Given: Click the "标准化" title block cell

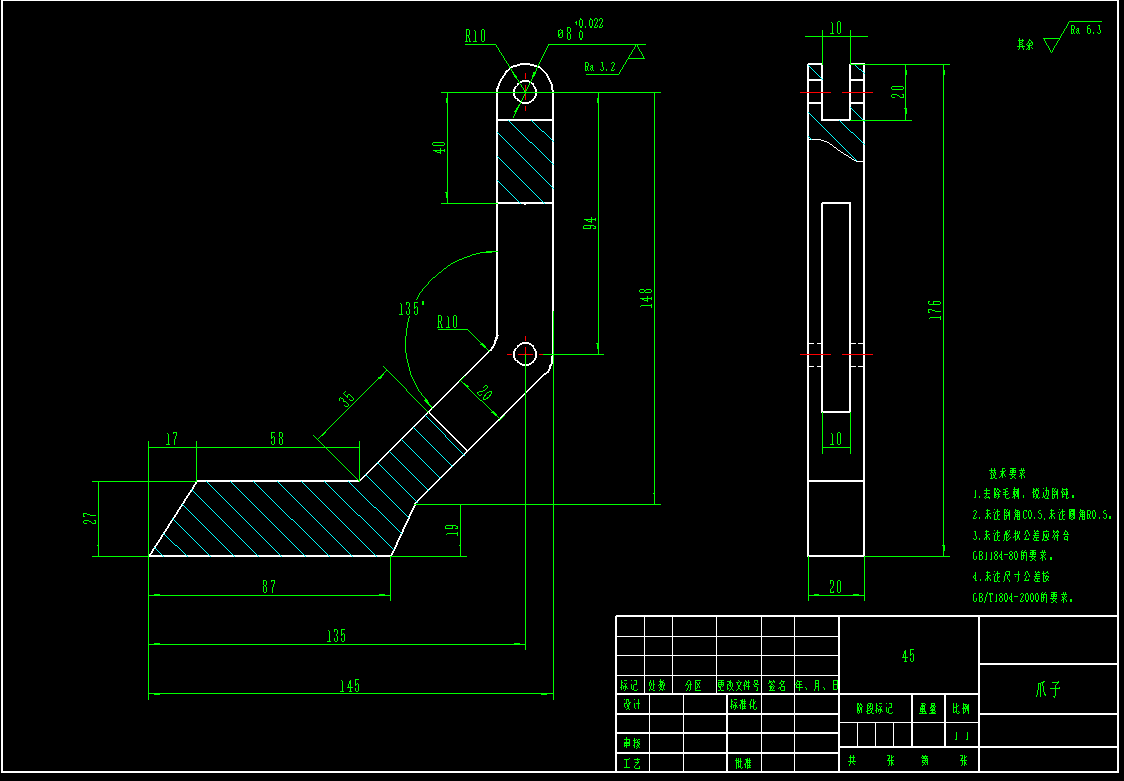Looking at the screenshot, I should tap(743, 704).
